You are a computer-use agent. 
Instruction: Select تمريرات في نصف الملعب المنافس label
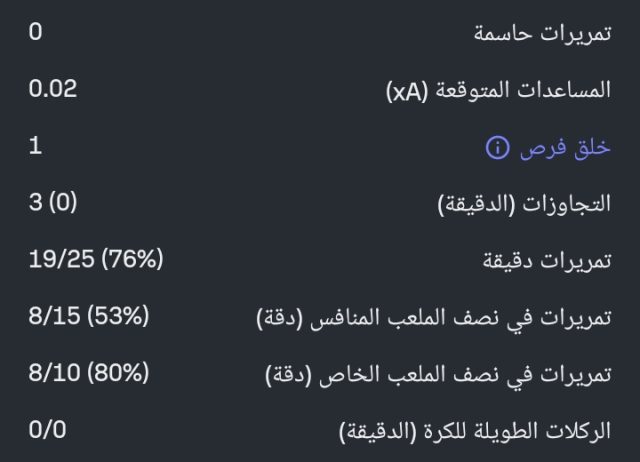449,319
